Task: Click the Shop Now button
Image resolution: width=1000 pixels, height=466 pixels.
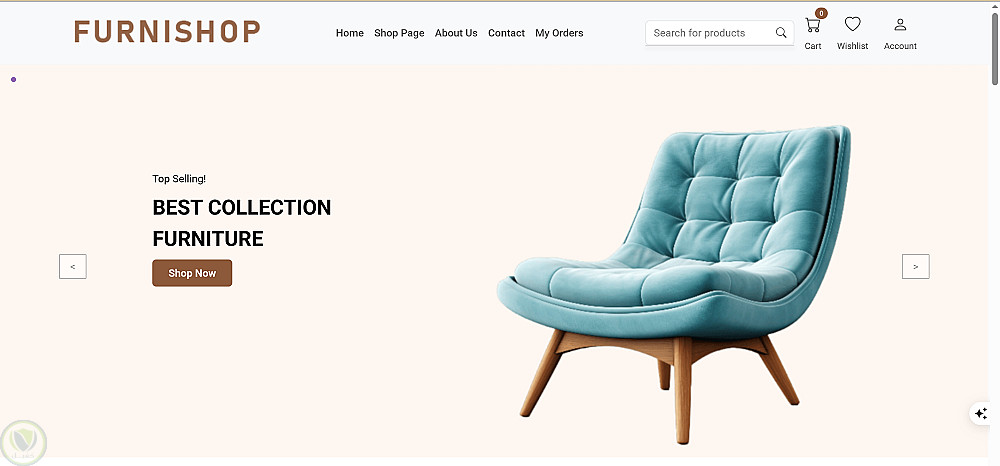Action: click(x=192, y=273)
